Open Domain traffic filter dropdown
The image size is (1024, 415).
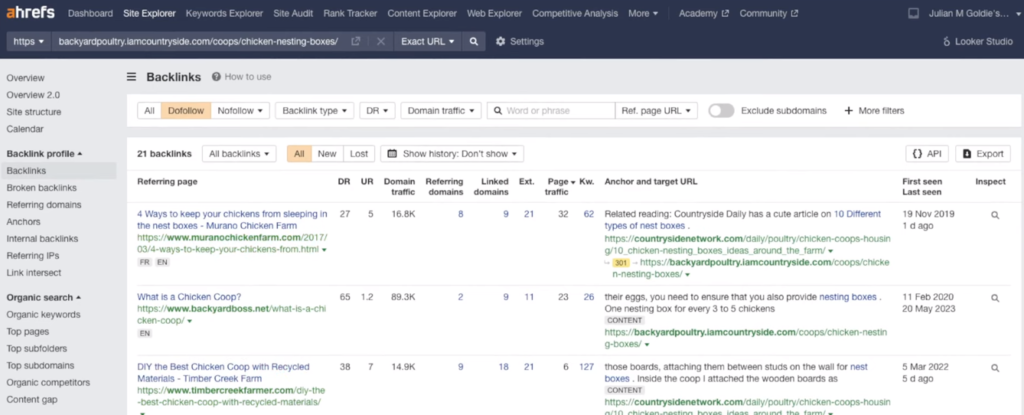[441, 110]
